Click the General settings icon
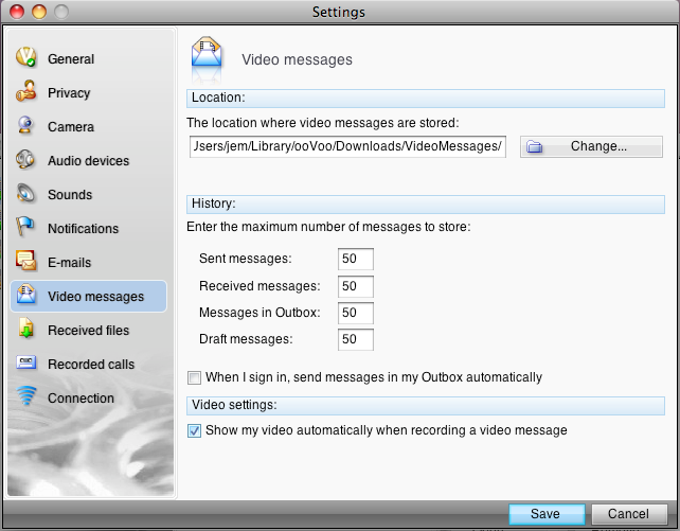Image resolution: width=680 pixels, height=531 pixels. point(26,57)
